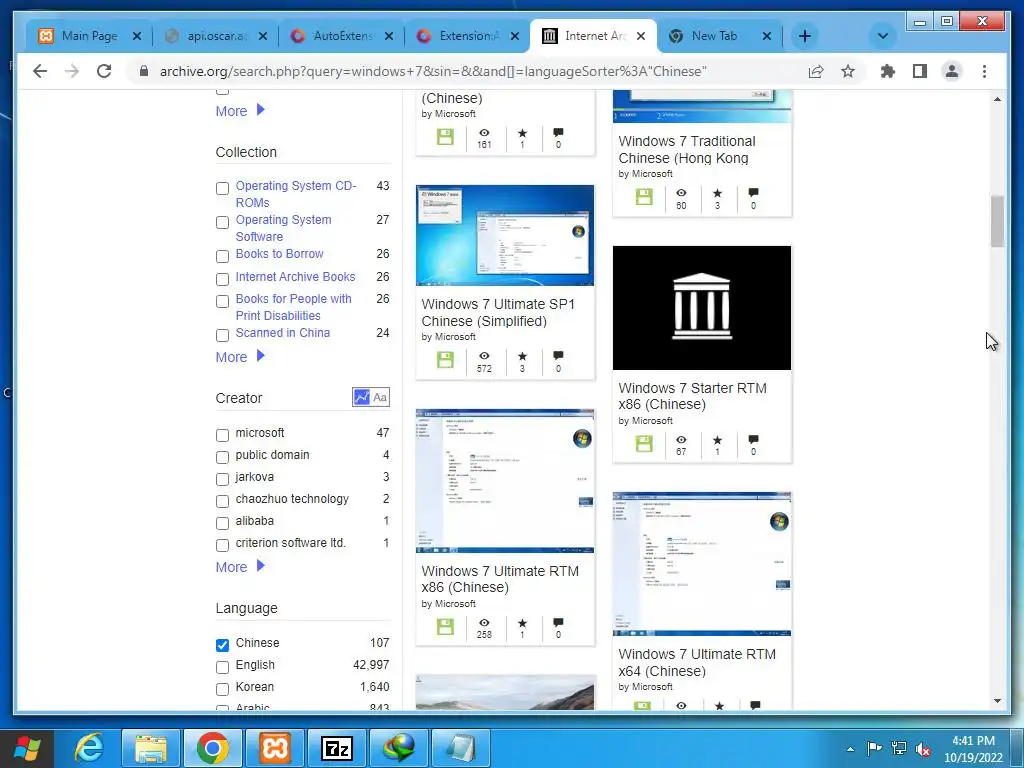Open a new browser tab with plus button
Screen dimensions: 1024x768
point(805,36)
